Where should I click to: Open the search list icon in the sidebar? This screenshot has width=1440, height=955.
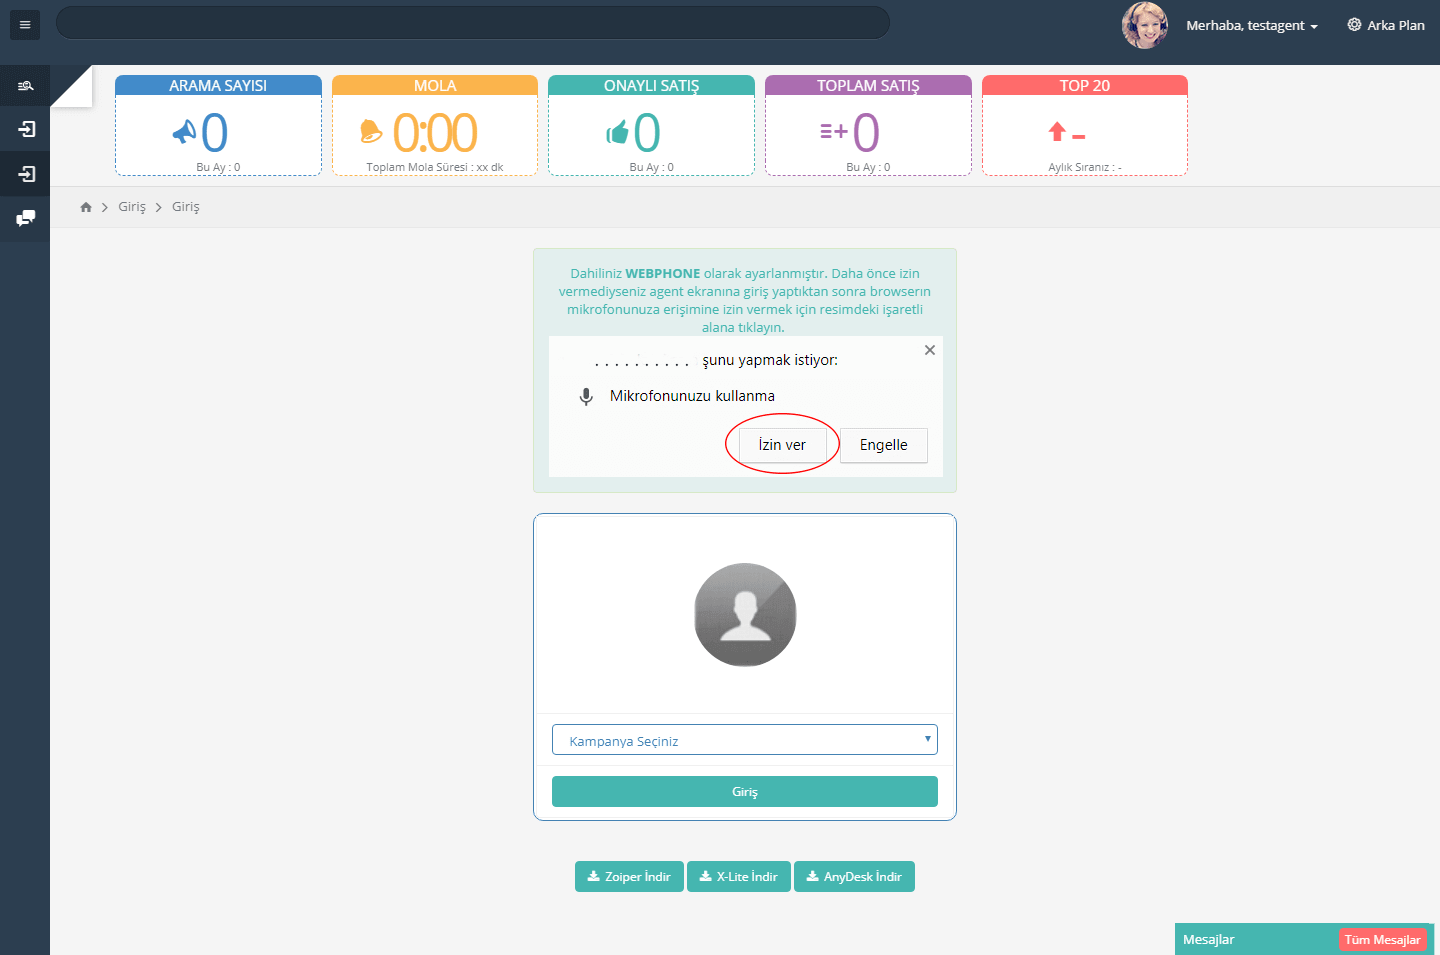(x=25, y=86)
